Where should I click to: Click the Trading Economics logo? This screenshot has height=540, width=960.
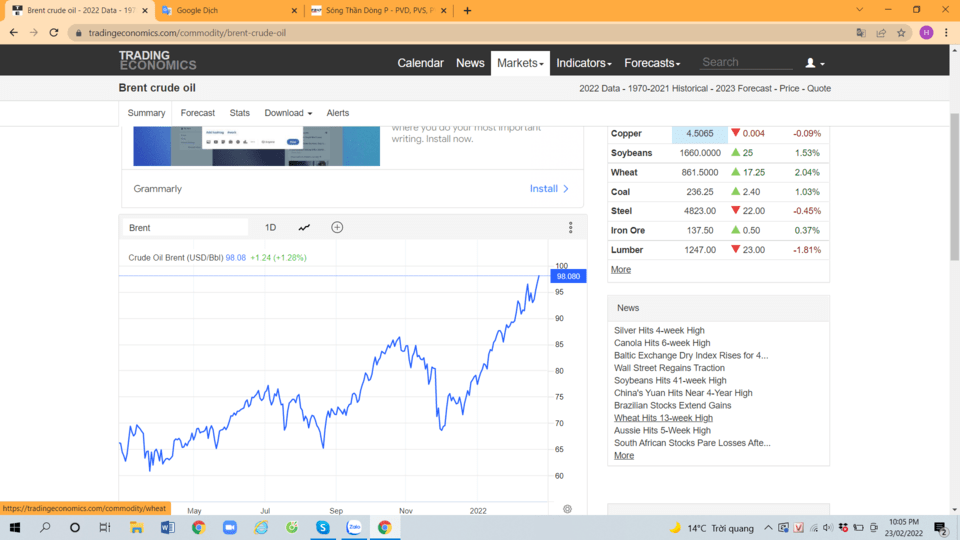(157, 60)
